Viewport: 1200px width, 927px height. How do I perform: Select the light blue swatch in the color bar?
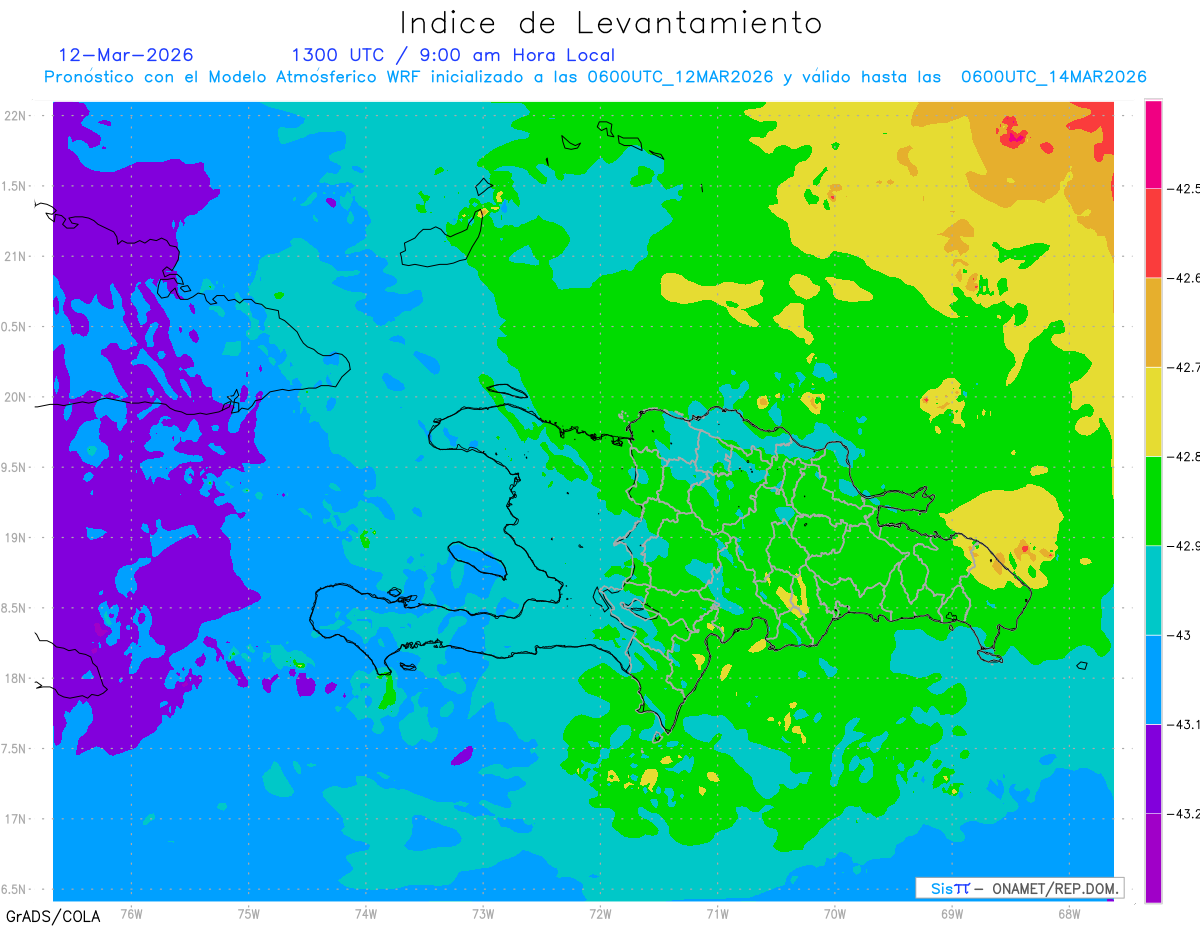coord(1153,679)
